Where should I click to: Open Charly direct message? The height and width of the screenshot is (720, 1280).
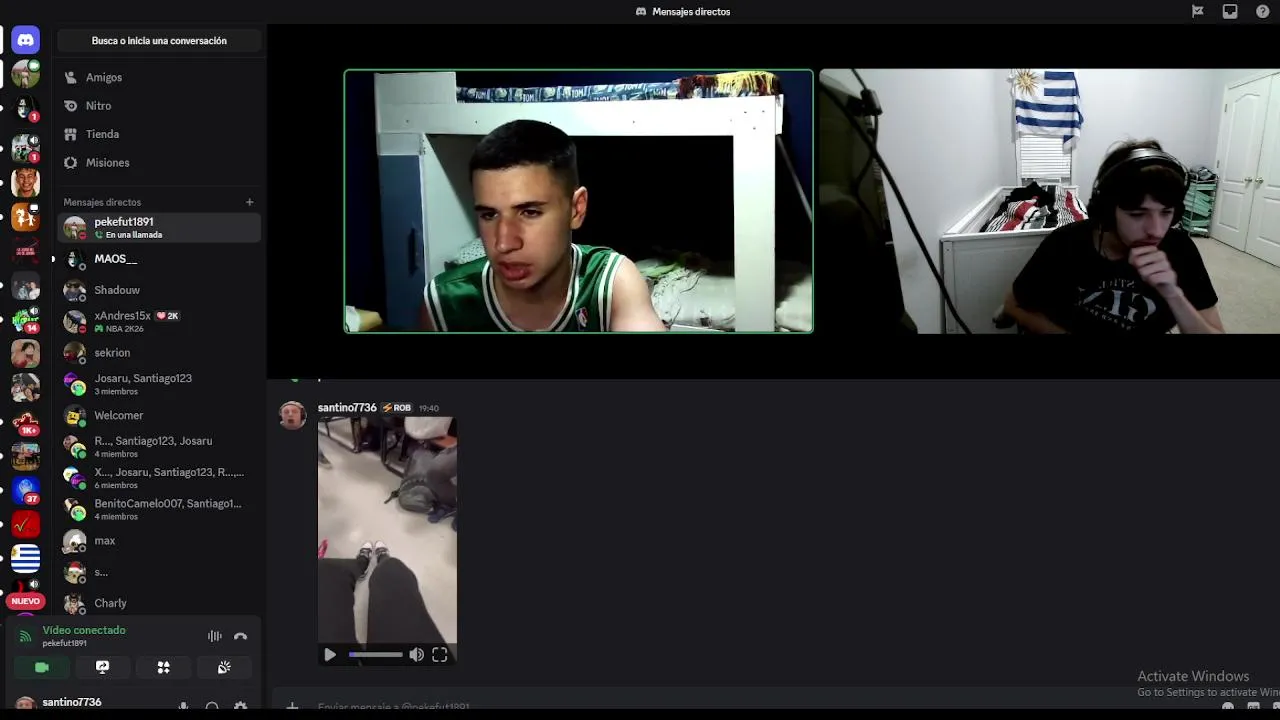[x=160, y=603]
